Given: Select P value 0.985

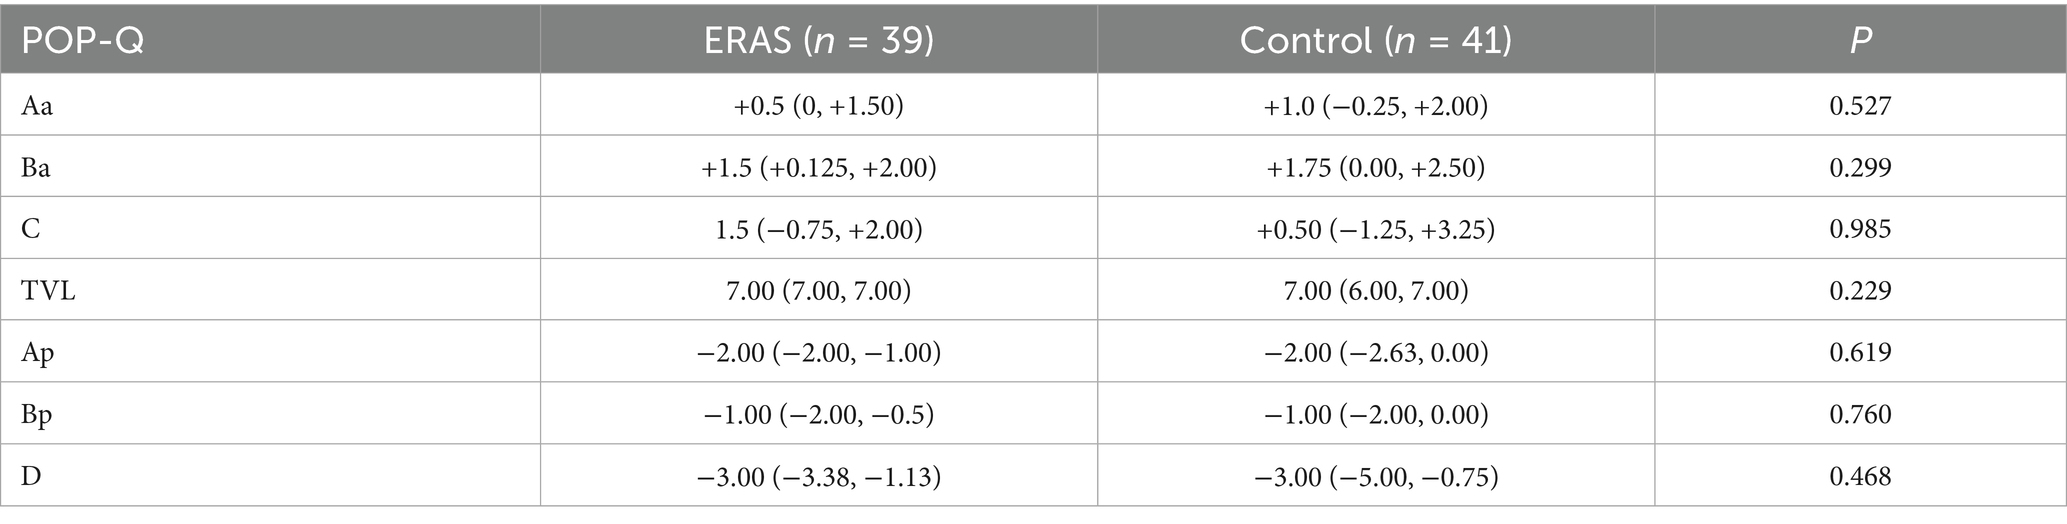Looking at the screenshot, I should tap(1861, 230).
